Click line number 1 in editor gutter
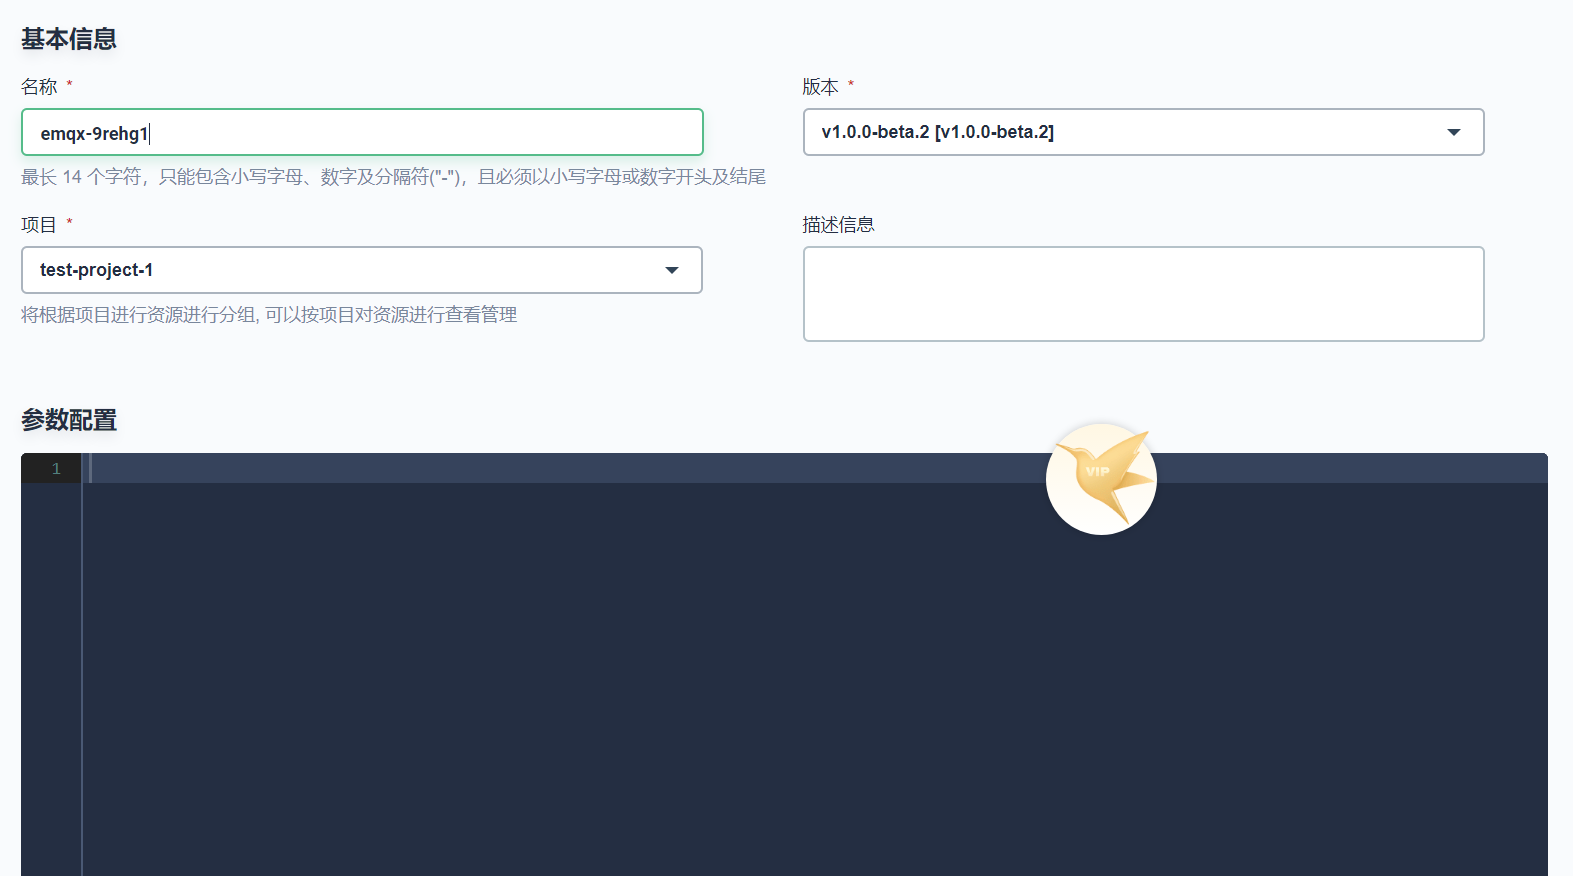Screen dimensions: 1573x876 (56, 468)
